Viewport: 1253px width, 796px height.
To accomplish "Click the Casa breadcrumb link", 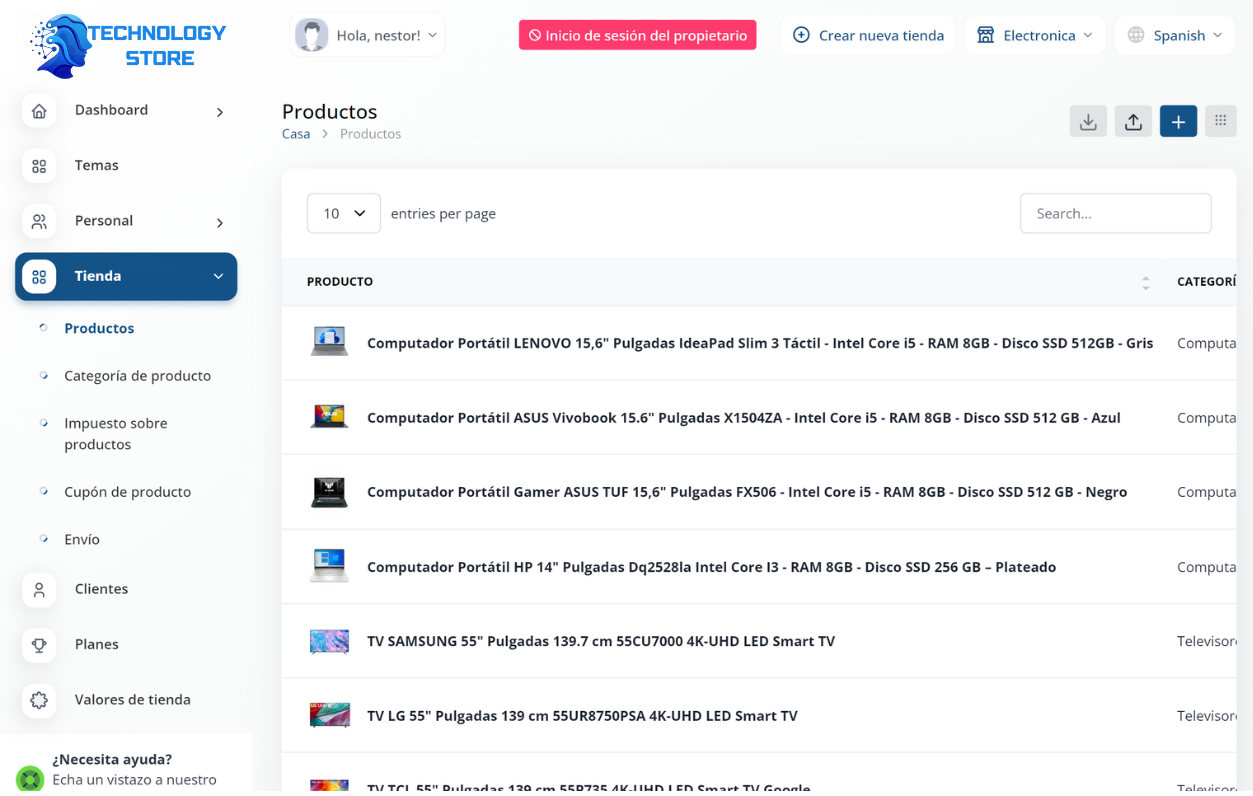I will (x=296, y=134).
